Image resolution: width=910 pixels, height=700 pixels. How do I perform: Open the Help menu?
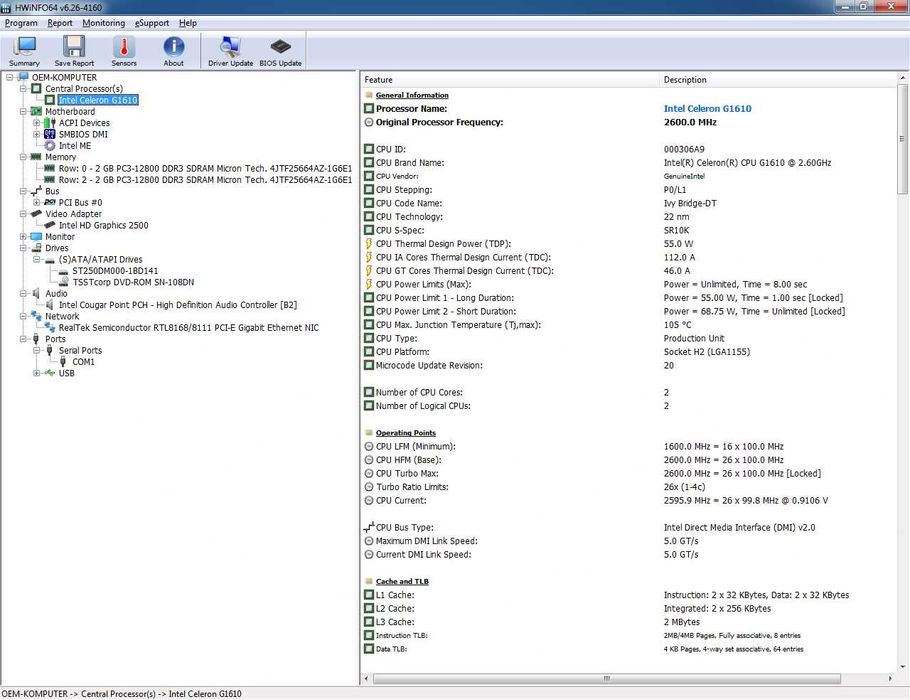click(187, 23)
